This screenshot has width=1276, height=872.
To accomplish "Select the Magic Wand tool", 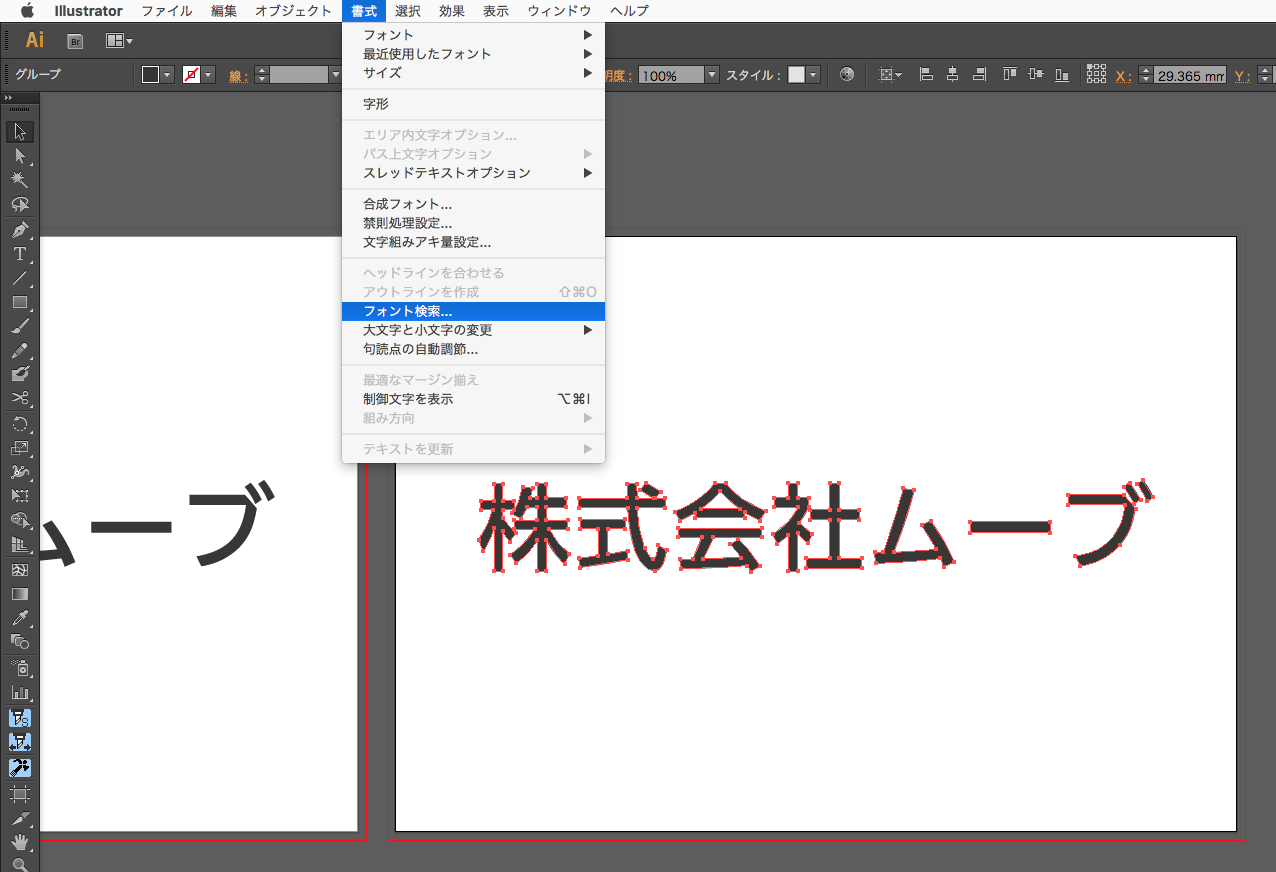I will [x=20, y=180].
